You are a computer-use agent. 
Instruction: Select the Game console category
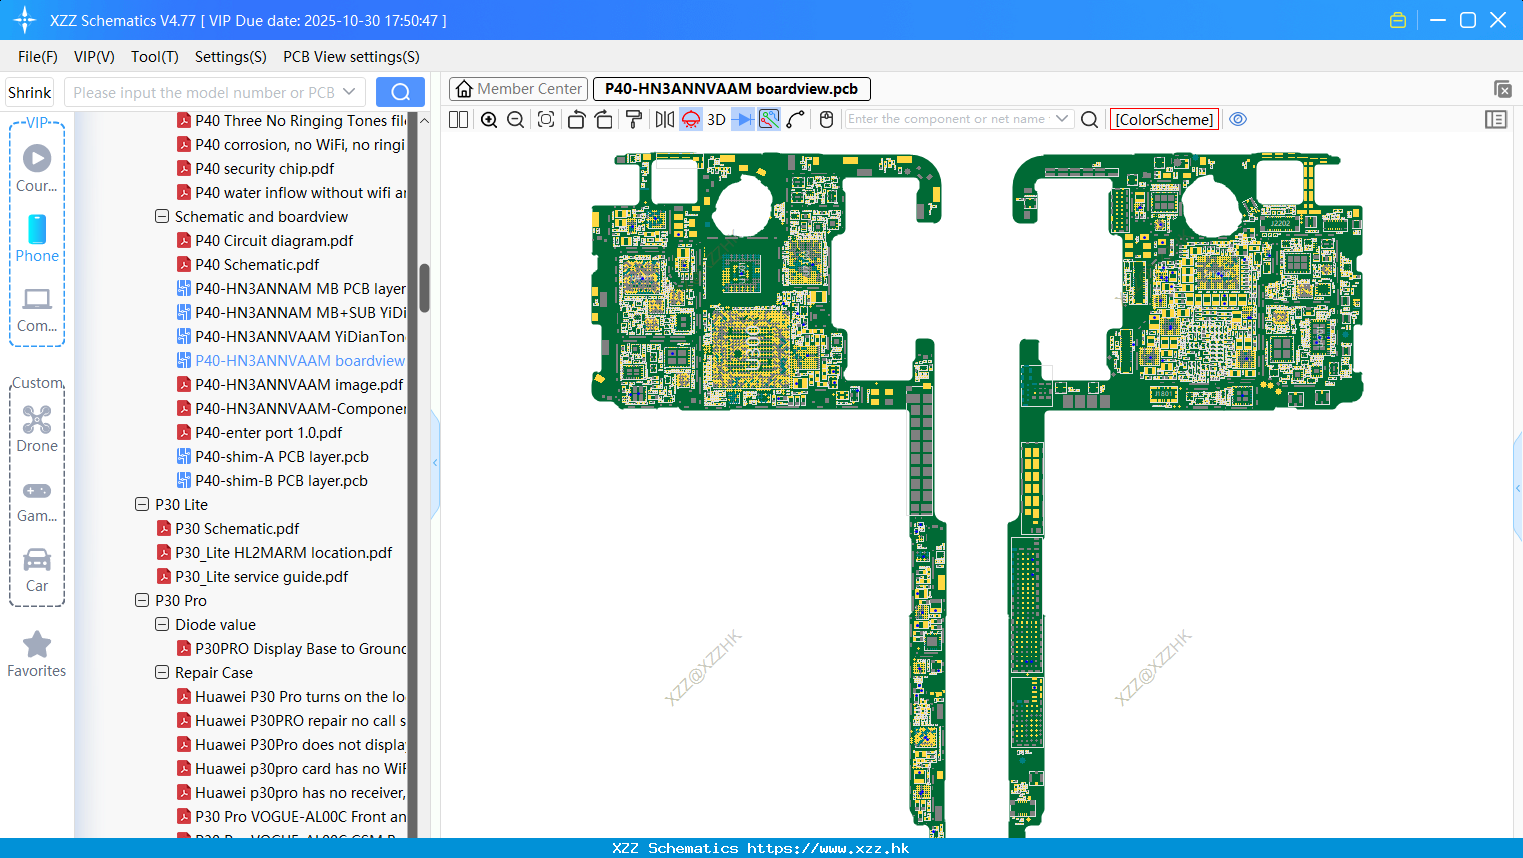click(37, 500)
